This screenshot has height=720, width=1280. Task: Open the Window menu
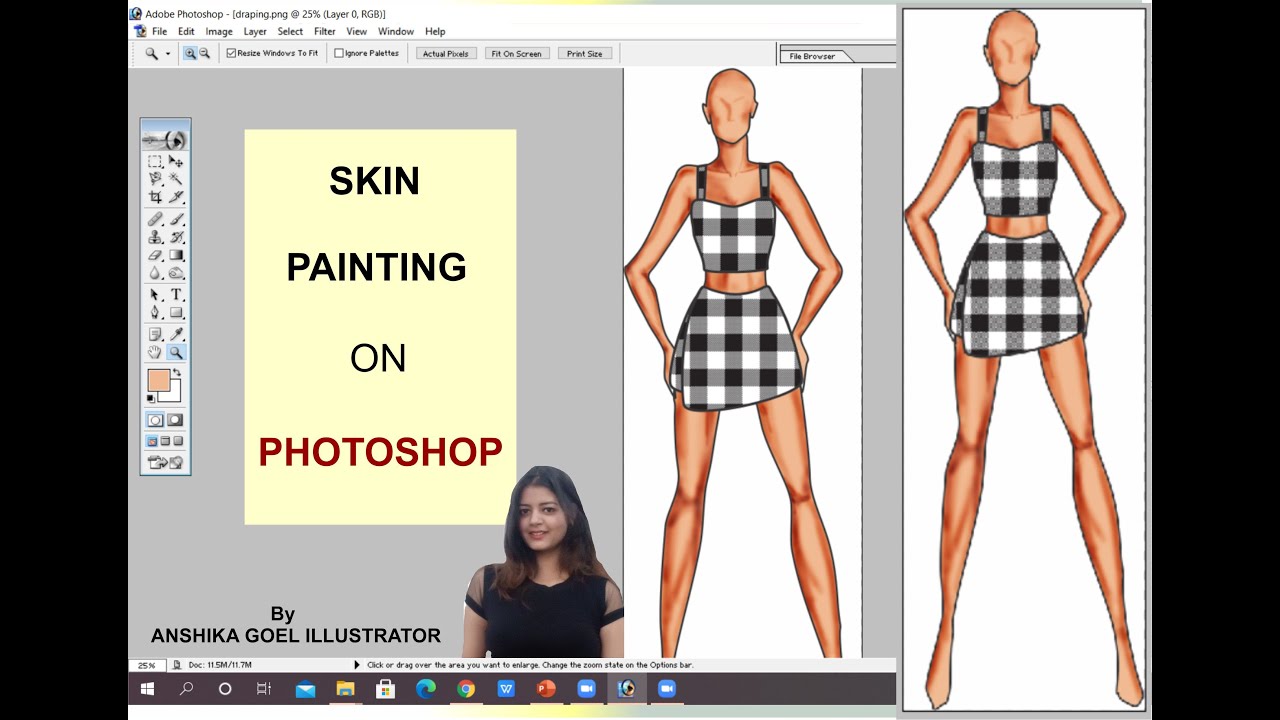point(396,32)
